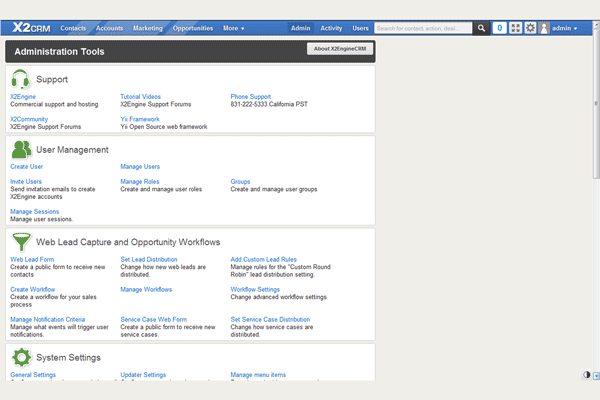Go to the Opportunities module
The image size is (600, 400).
point(192,28)
